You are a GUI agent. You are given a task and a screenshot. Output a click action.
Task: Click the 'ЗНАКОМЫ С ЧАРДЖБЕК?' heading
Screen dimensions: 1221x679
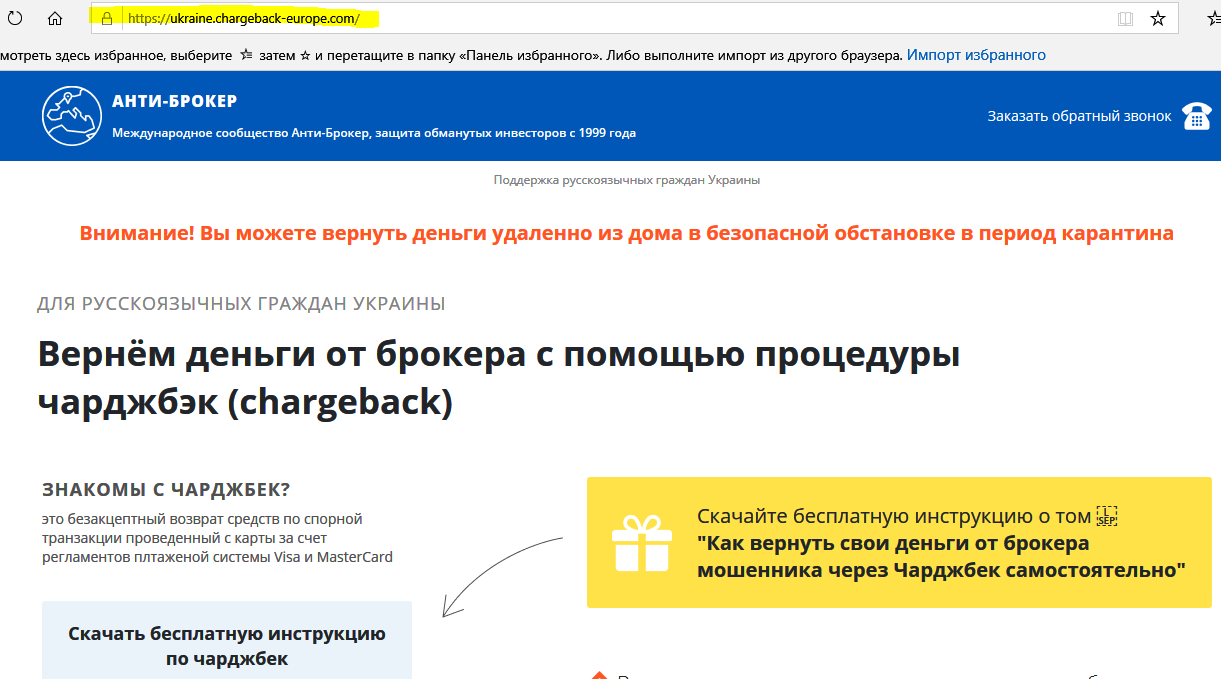coord(166,490)
